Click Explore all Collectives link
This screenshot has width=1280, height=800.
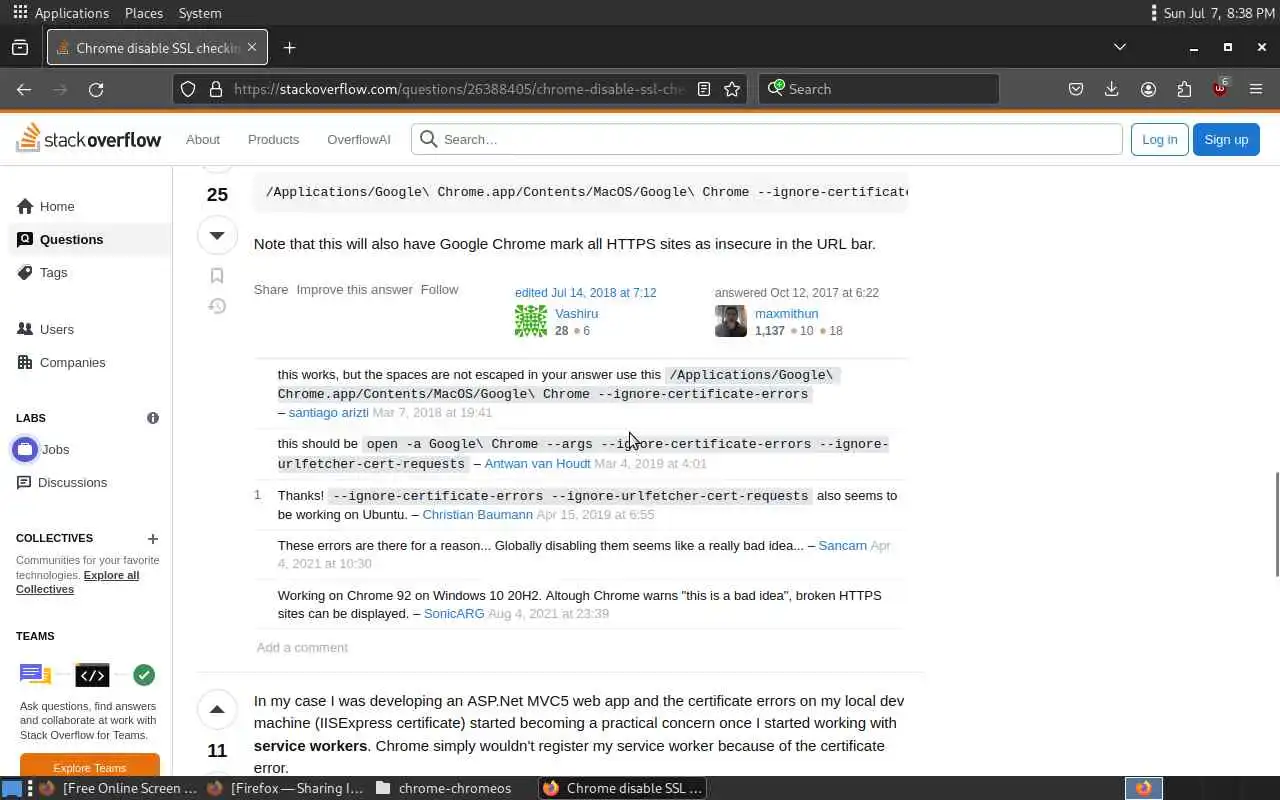pyautogui.click(x=78, y=582)
